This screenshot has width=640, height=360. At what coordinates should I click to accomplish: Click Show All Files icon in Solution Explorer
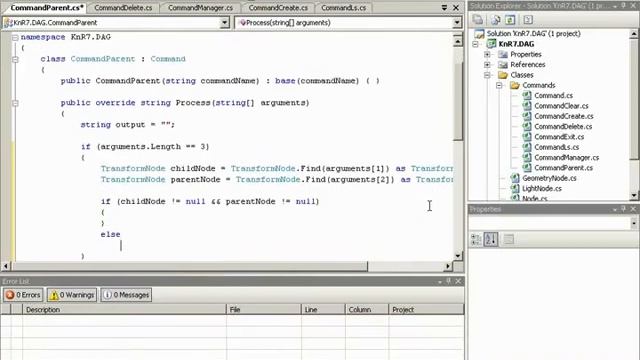point(496,20)
